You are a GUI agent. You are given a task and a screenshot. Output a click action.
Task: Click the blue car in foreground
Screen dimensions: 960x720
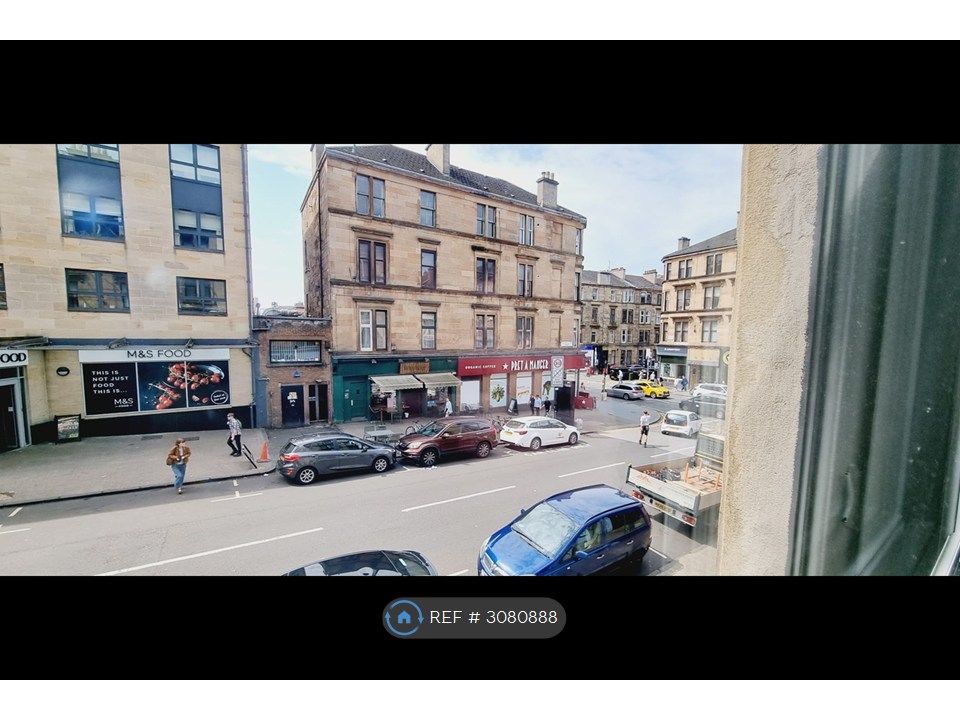[566, 531]
